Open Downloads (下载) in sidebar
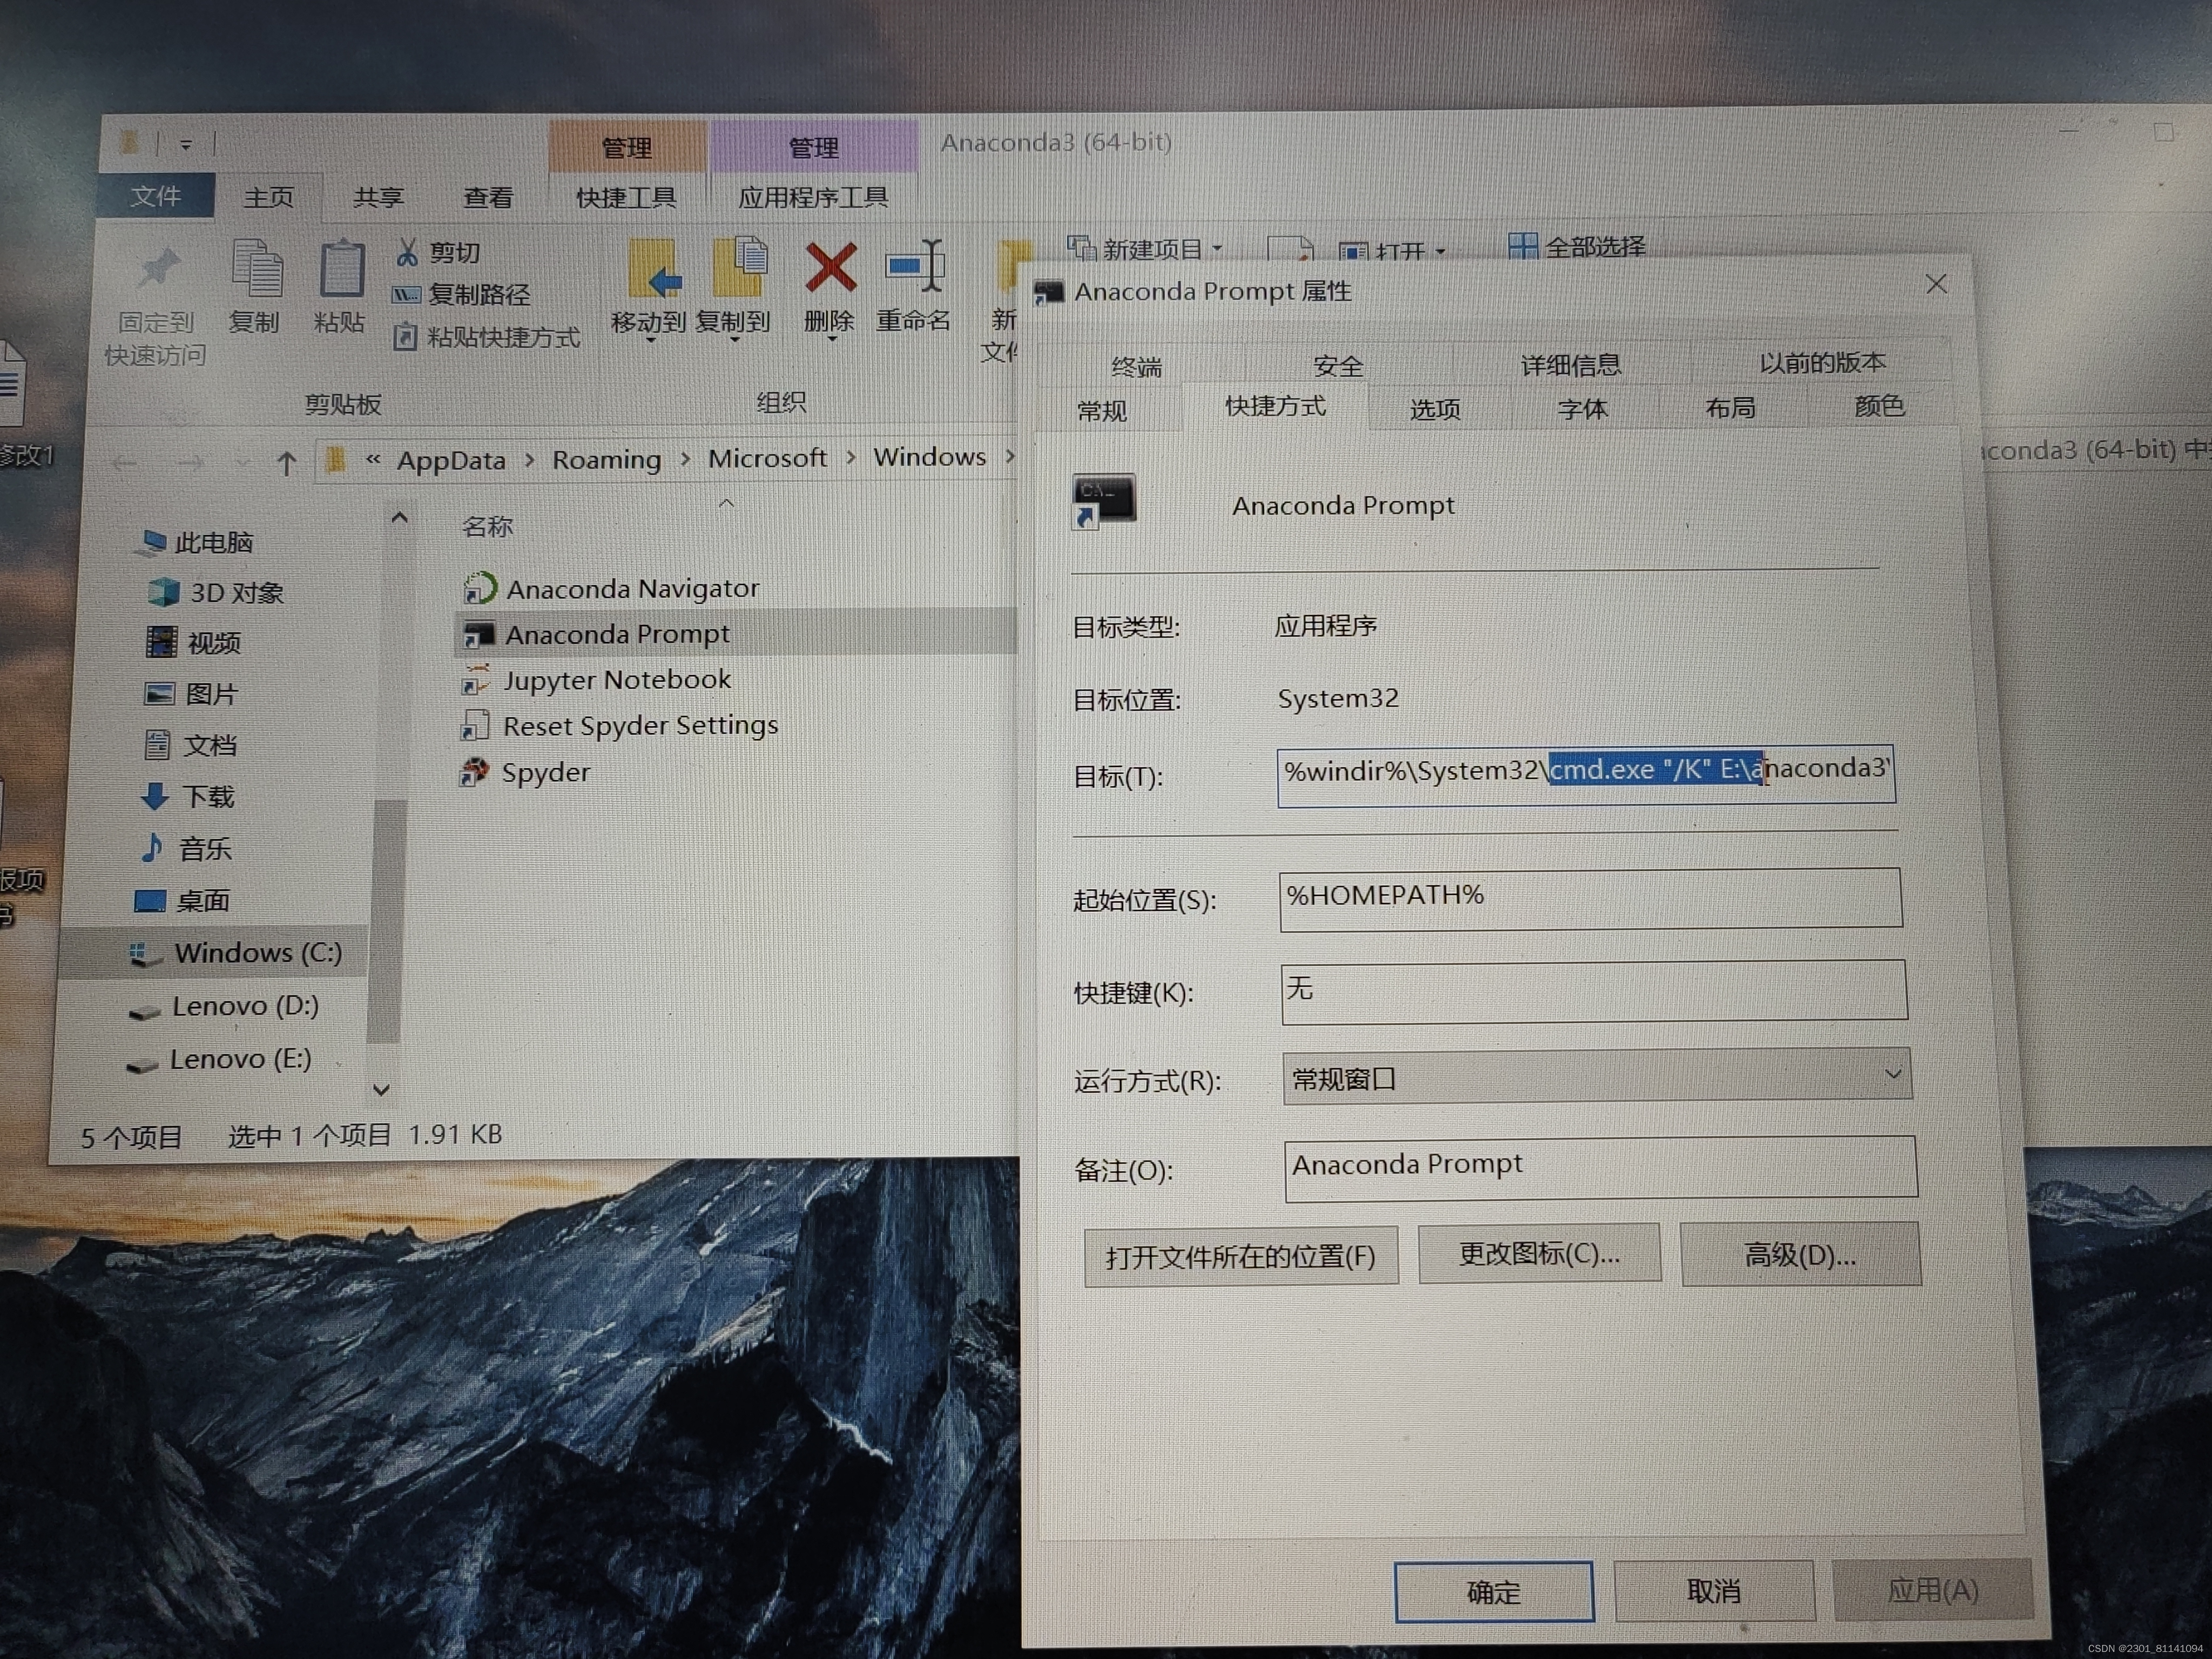 point(188,797)
